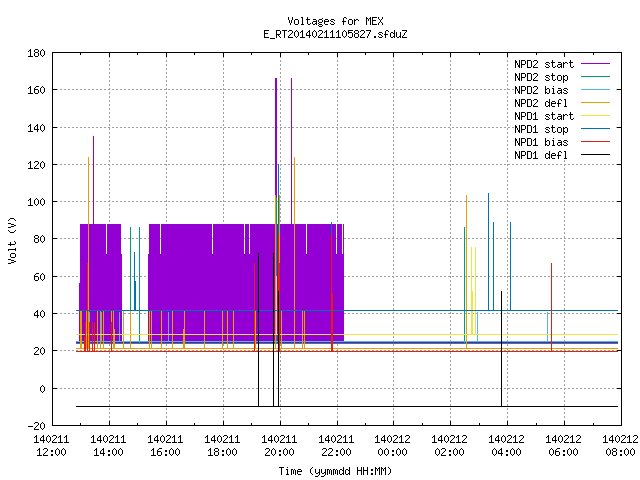The image size is (640, 480).
Task: Select the file name E_RT20140211105827.sfduZ
Action: [335, 34]
